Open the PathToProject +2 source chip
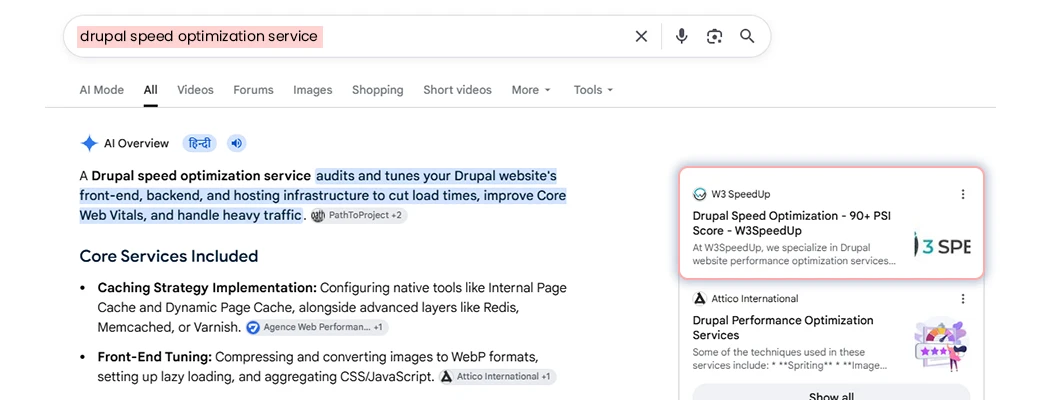 358,216
